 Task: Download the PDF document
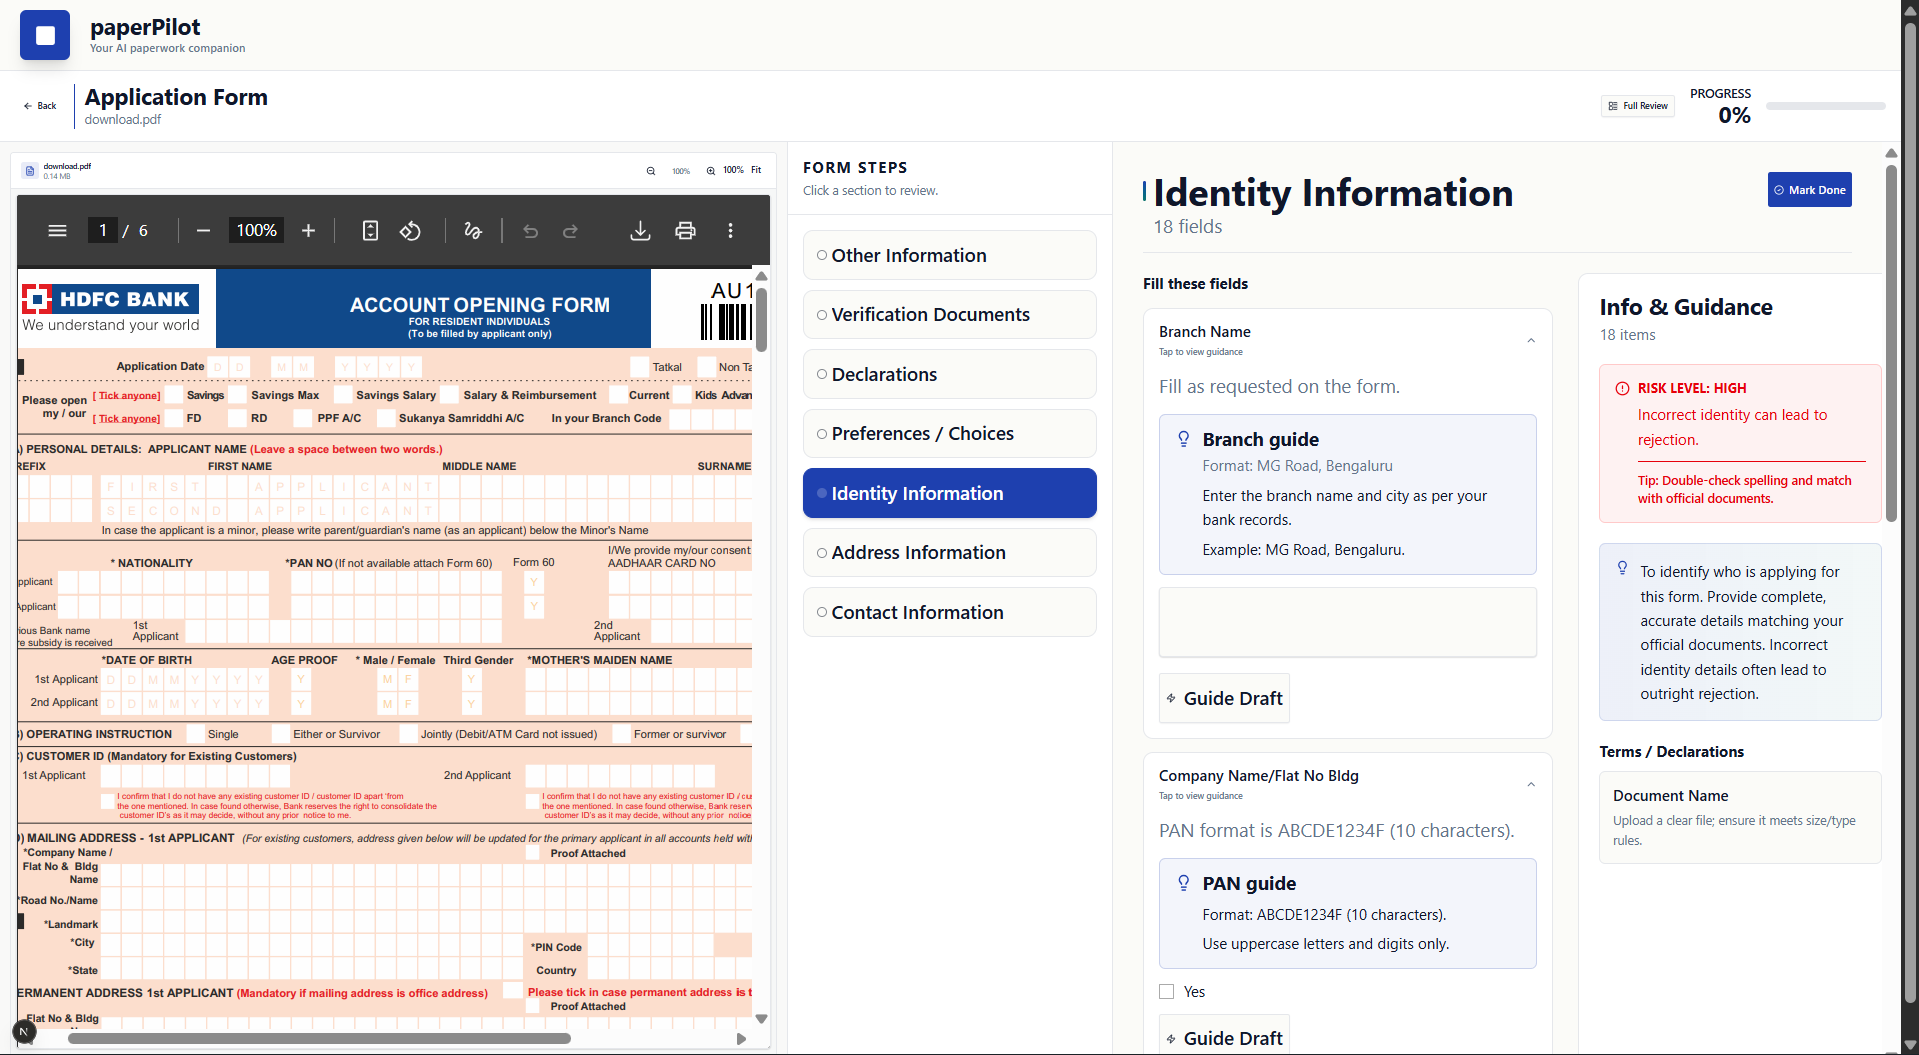point(640,231)
